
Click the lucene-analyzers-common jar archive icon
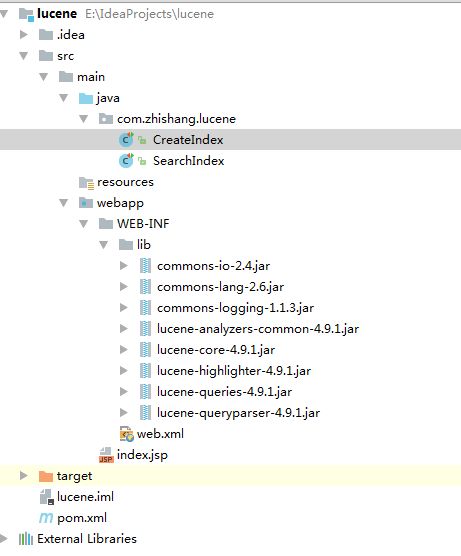pos(145,329)
